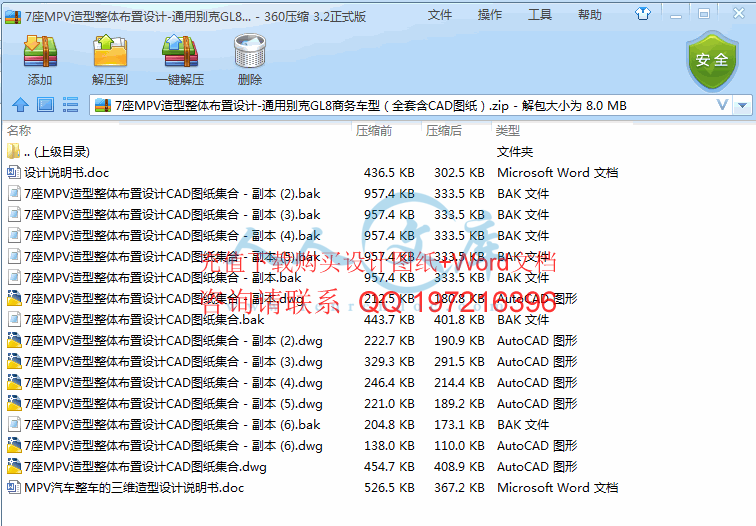Click the 302.5 KB compressed size cell
The image size is (756, 526).
(459, 173)
